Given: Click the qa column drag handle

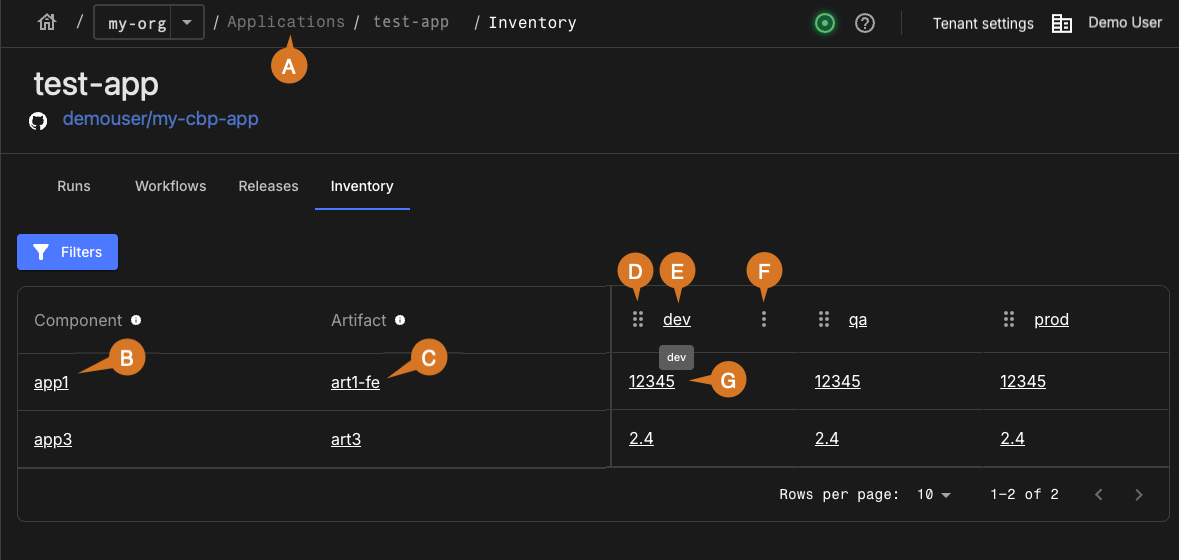Looking at the screenshot, I should tap(823, 319).
